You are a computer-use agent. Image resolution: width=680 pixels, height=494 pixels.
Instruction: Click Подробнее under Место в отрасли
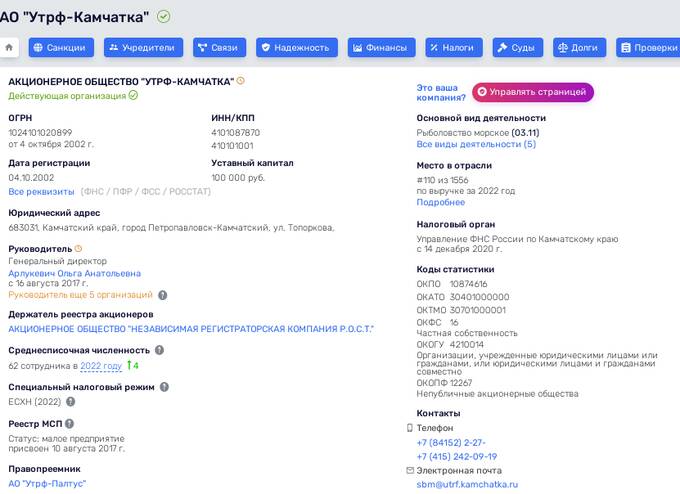click(441, 202)
